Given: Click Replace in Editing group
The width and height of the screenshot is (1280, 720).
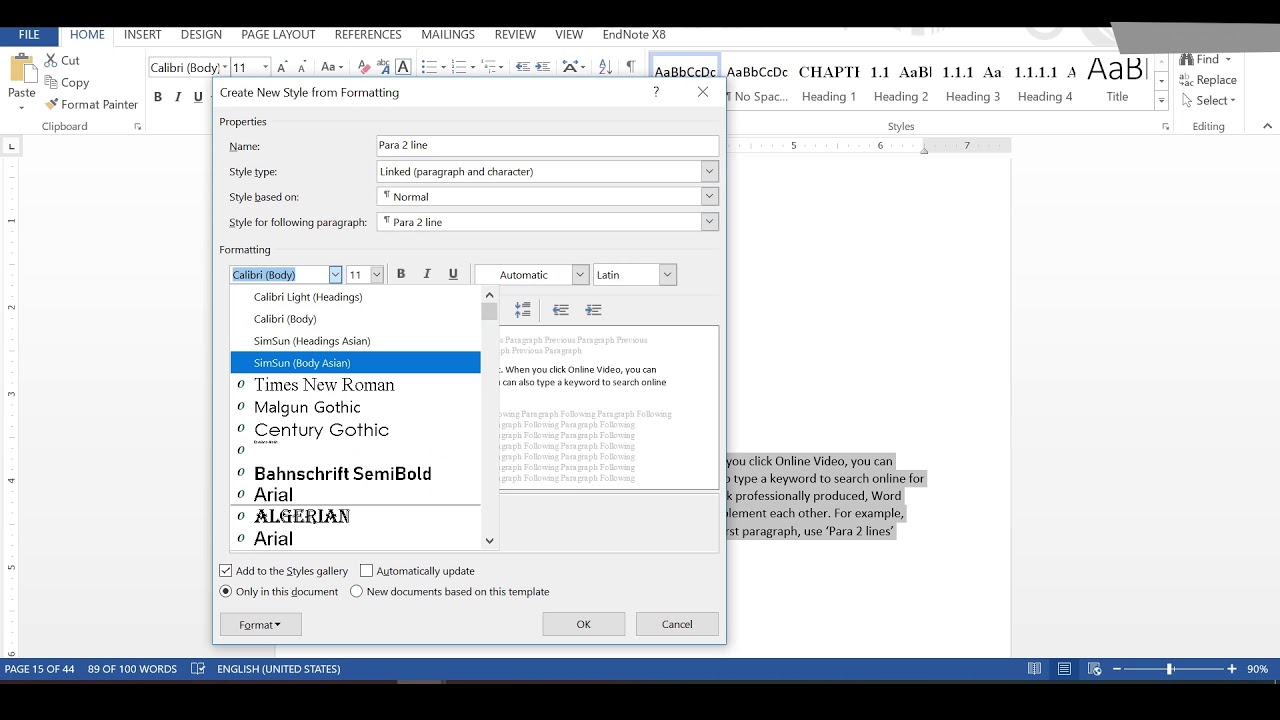Looking at the screenshot, I should pos(1208,80).
